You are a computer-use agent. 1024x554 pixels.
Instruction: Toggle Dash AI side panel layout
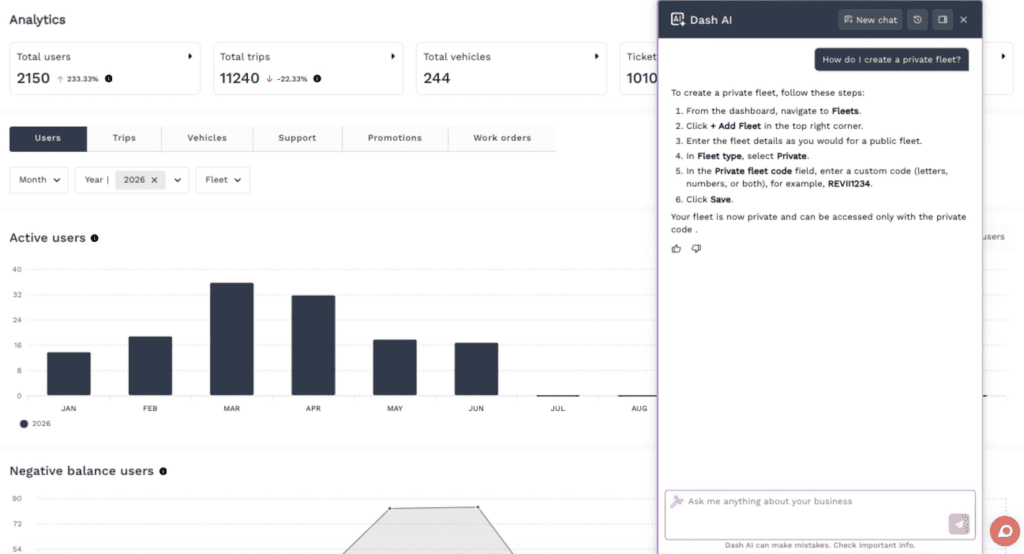click(942, 20)
